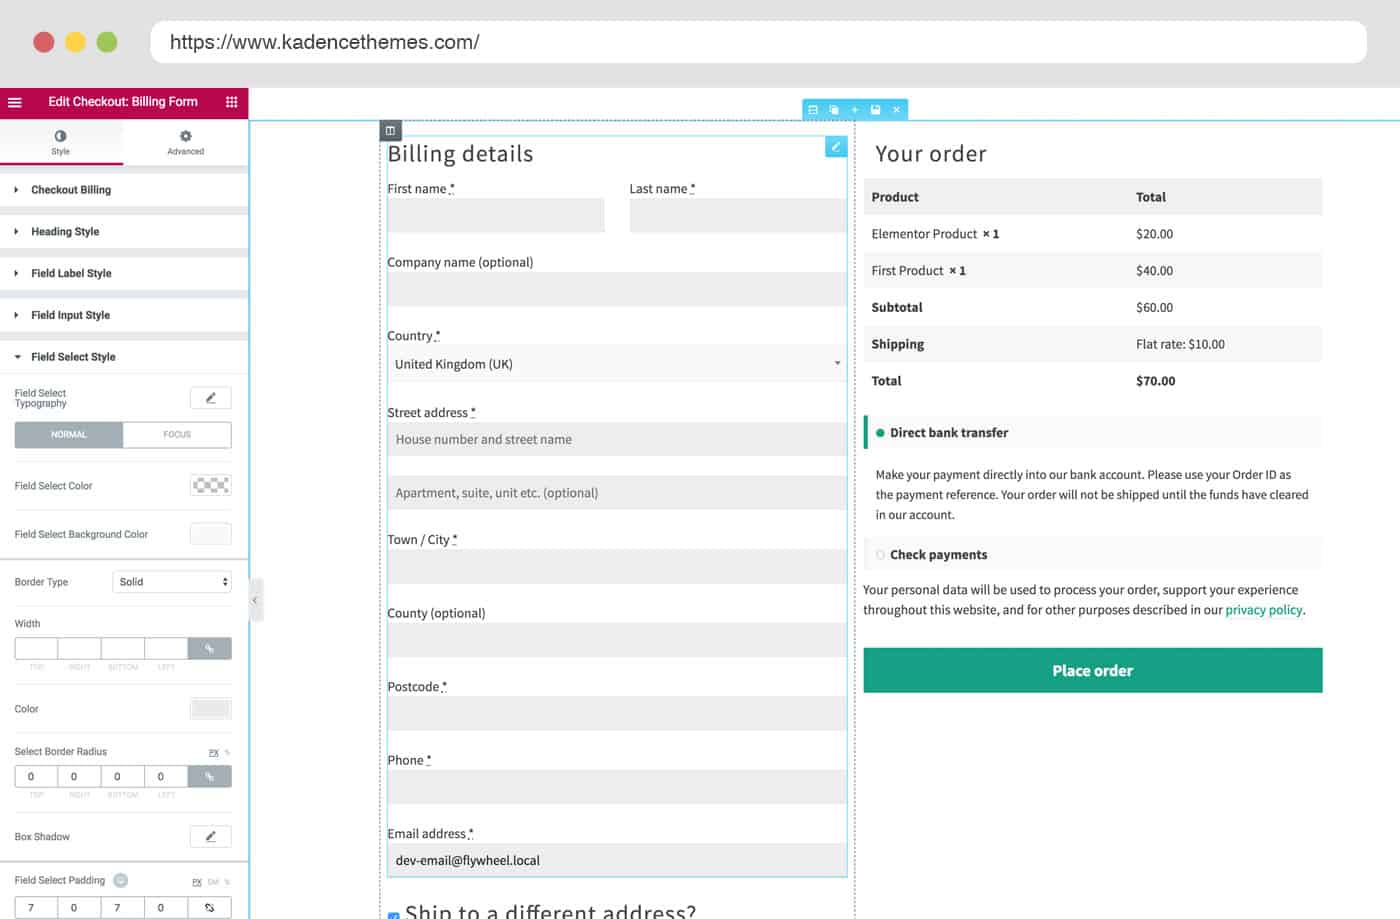Switch to the Advanced tab
The image size is (1400, 919).
point(185,142)
